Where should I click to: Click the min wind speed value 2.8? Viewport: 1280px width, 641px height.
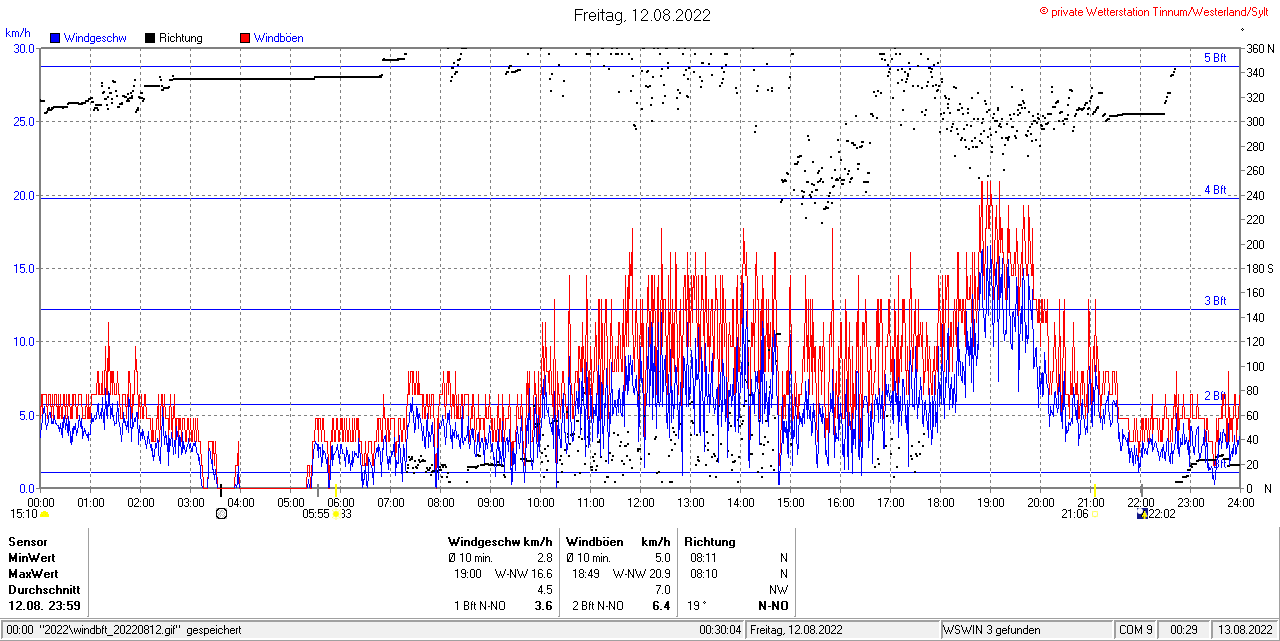(545, 558)
